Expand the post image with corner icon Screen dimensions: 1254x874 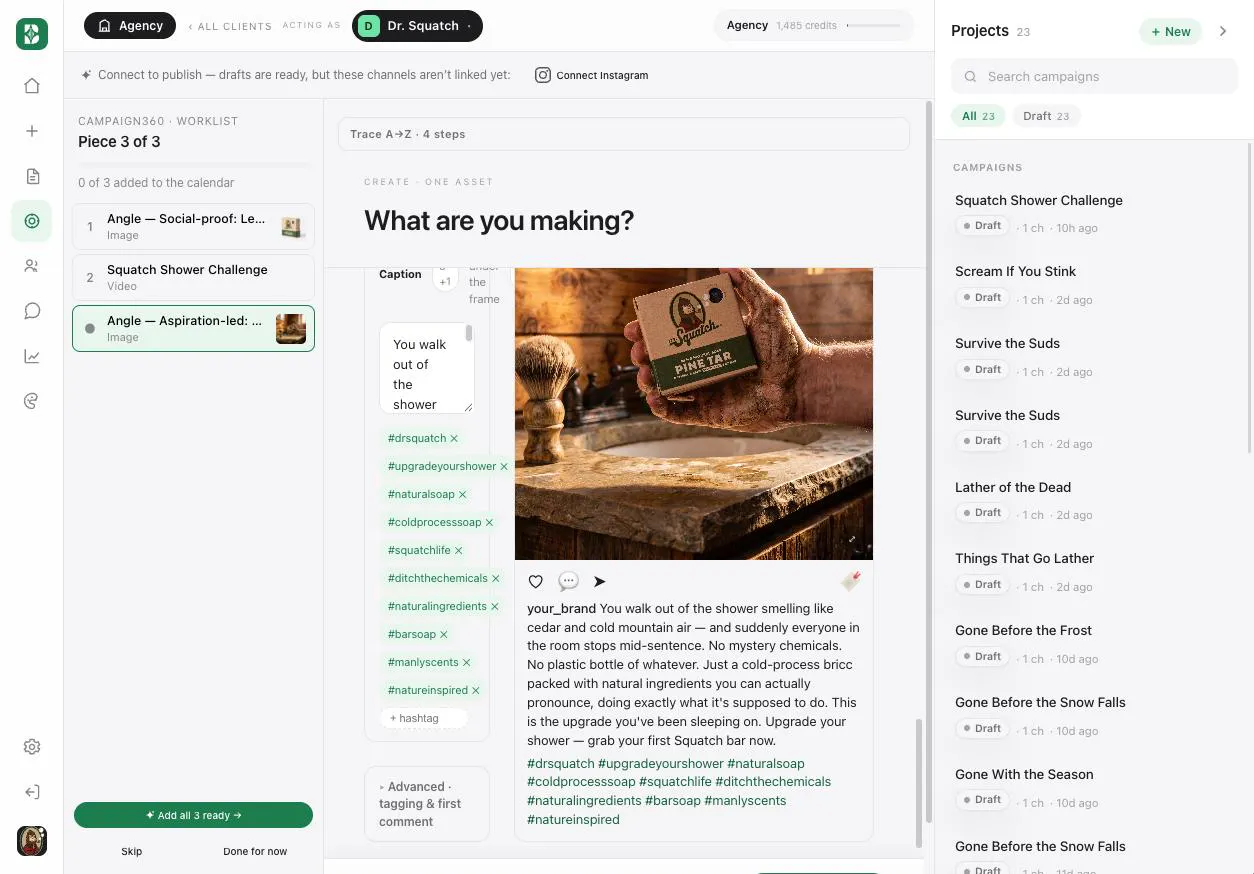coord(852,539)
